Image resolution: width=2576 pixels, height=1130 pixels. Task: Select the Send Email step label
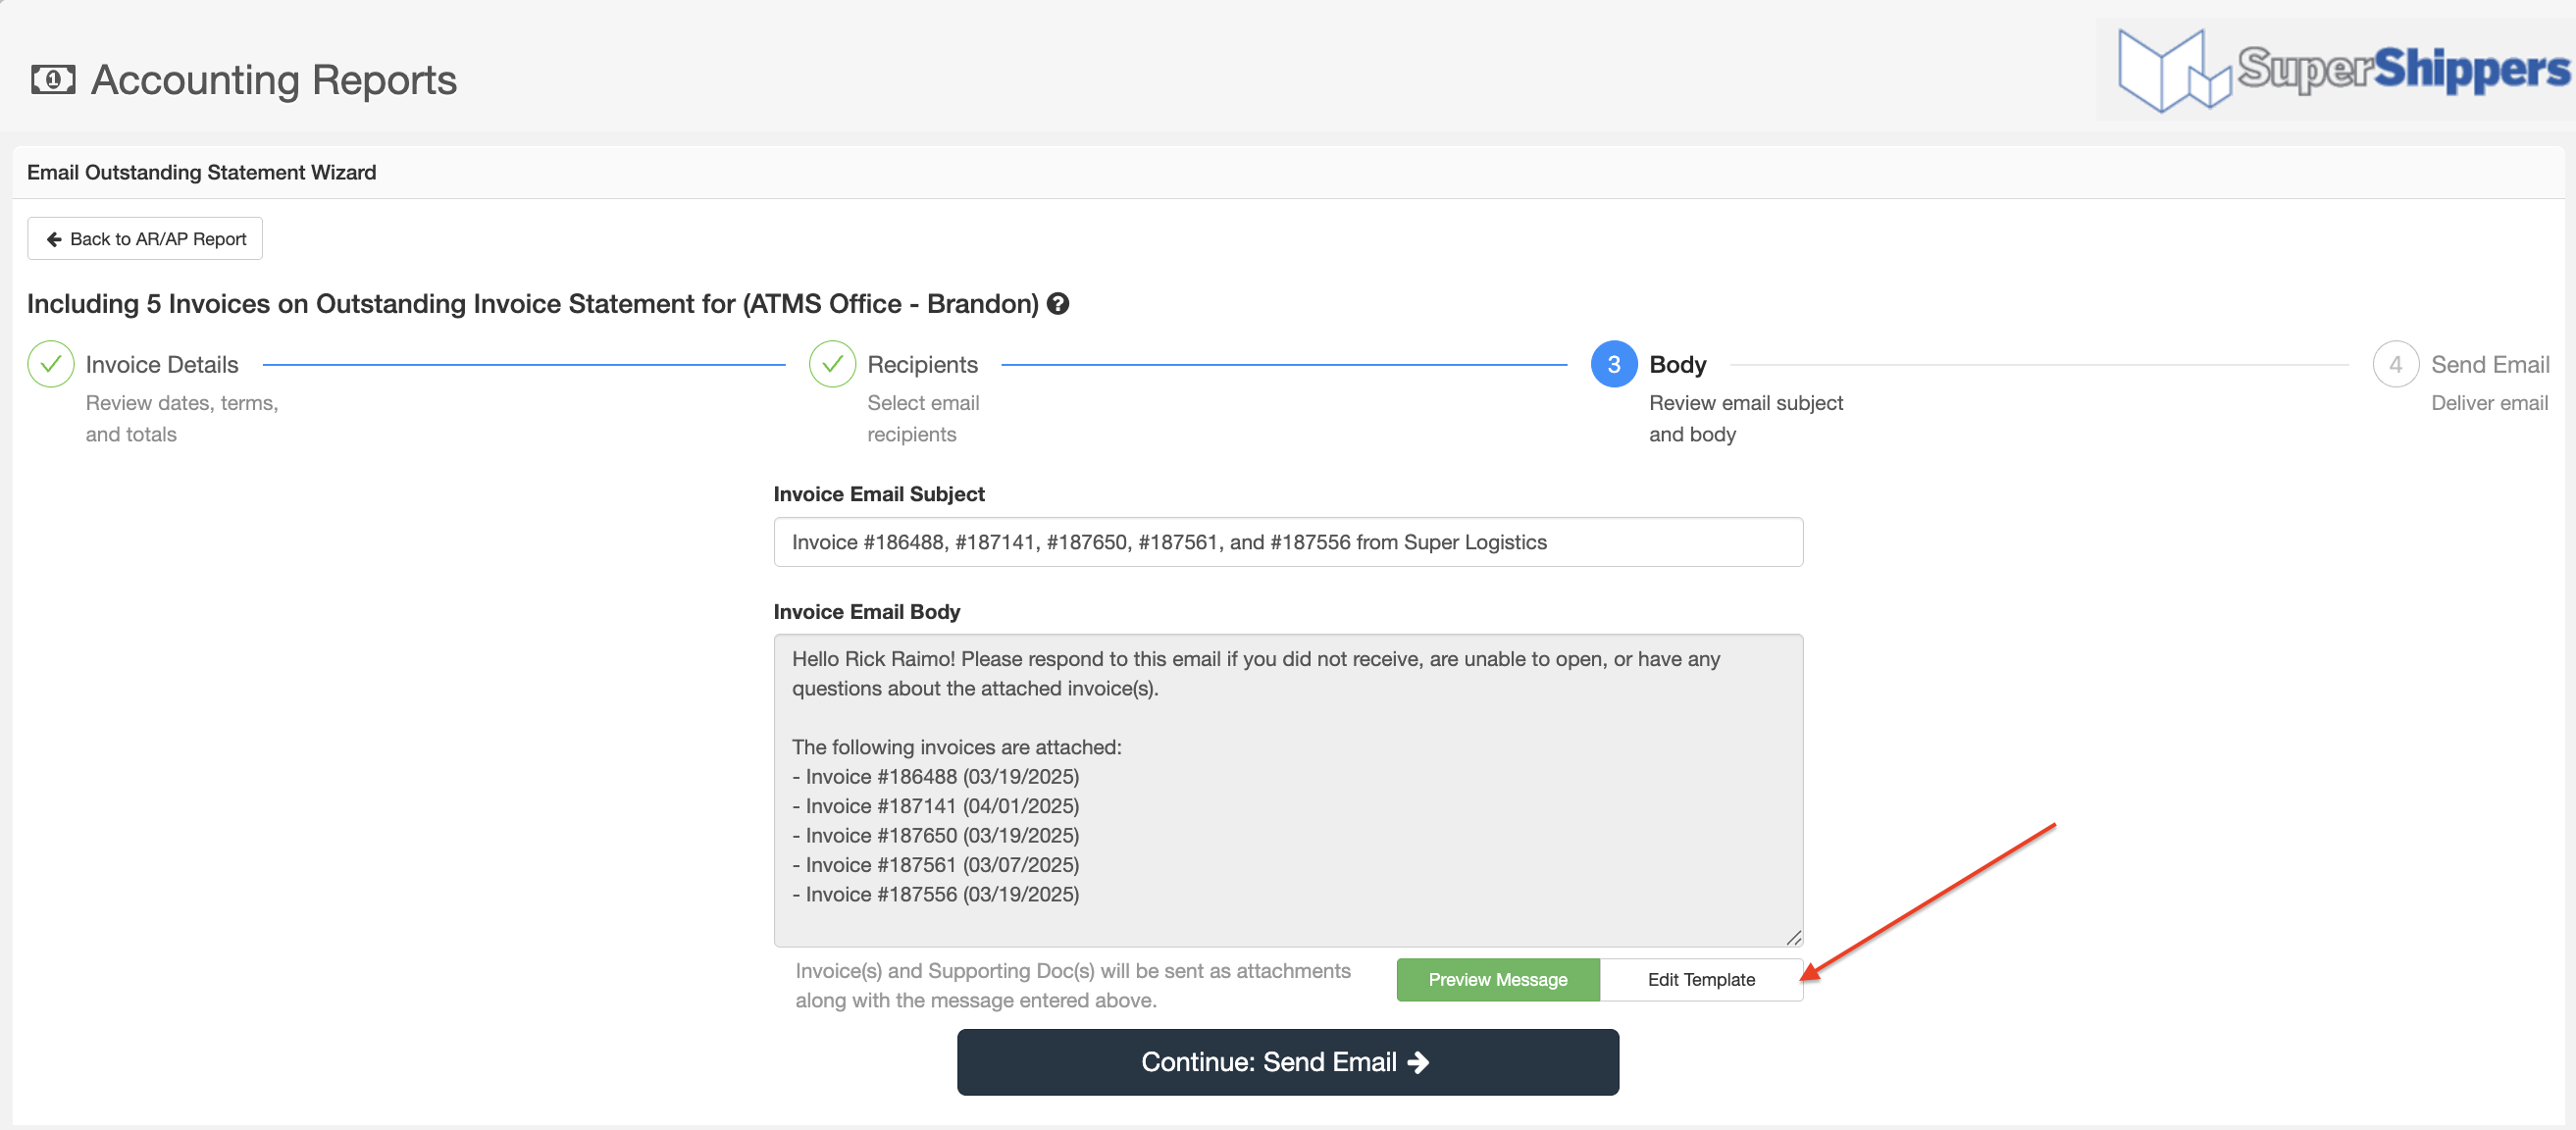click(x=2490, y=365)
